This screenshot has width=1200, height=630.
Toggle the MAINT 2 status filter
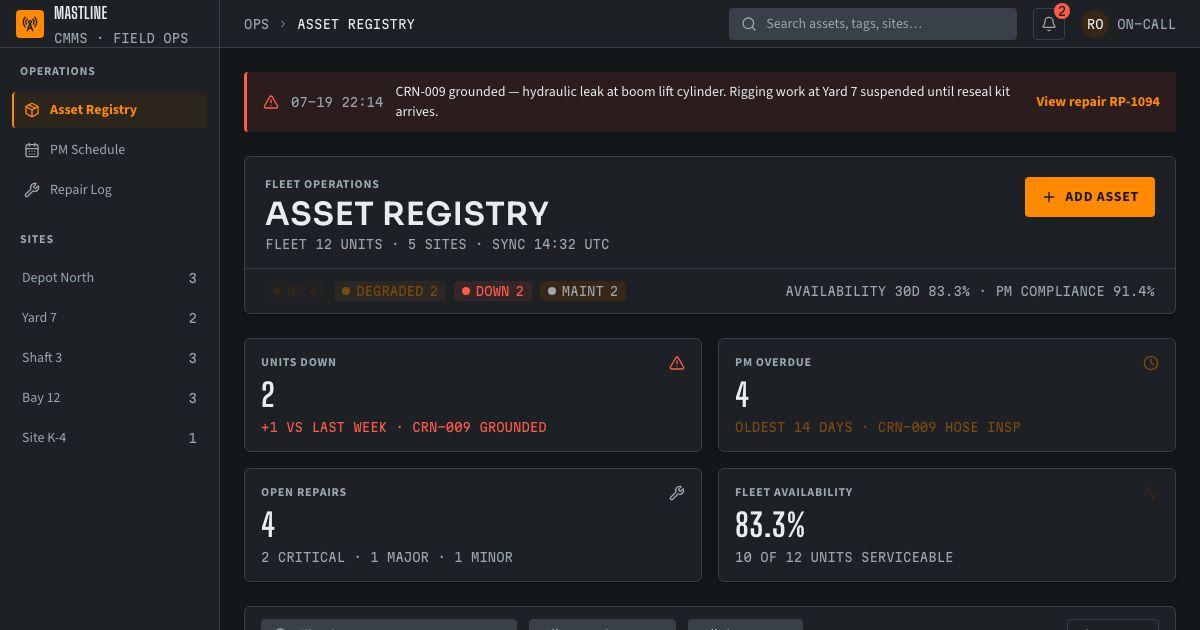click(x=583, y=291)
